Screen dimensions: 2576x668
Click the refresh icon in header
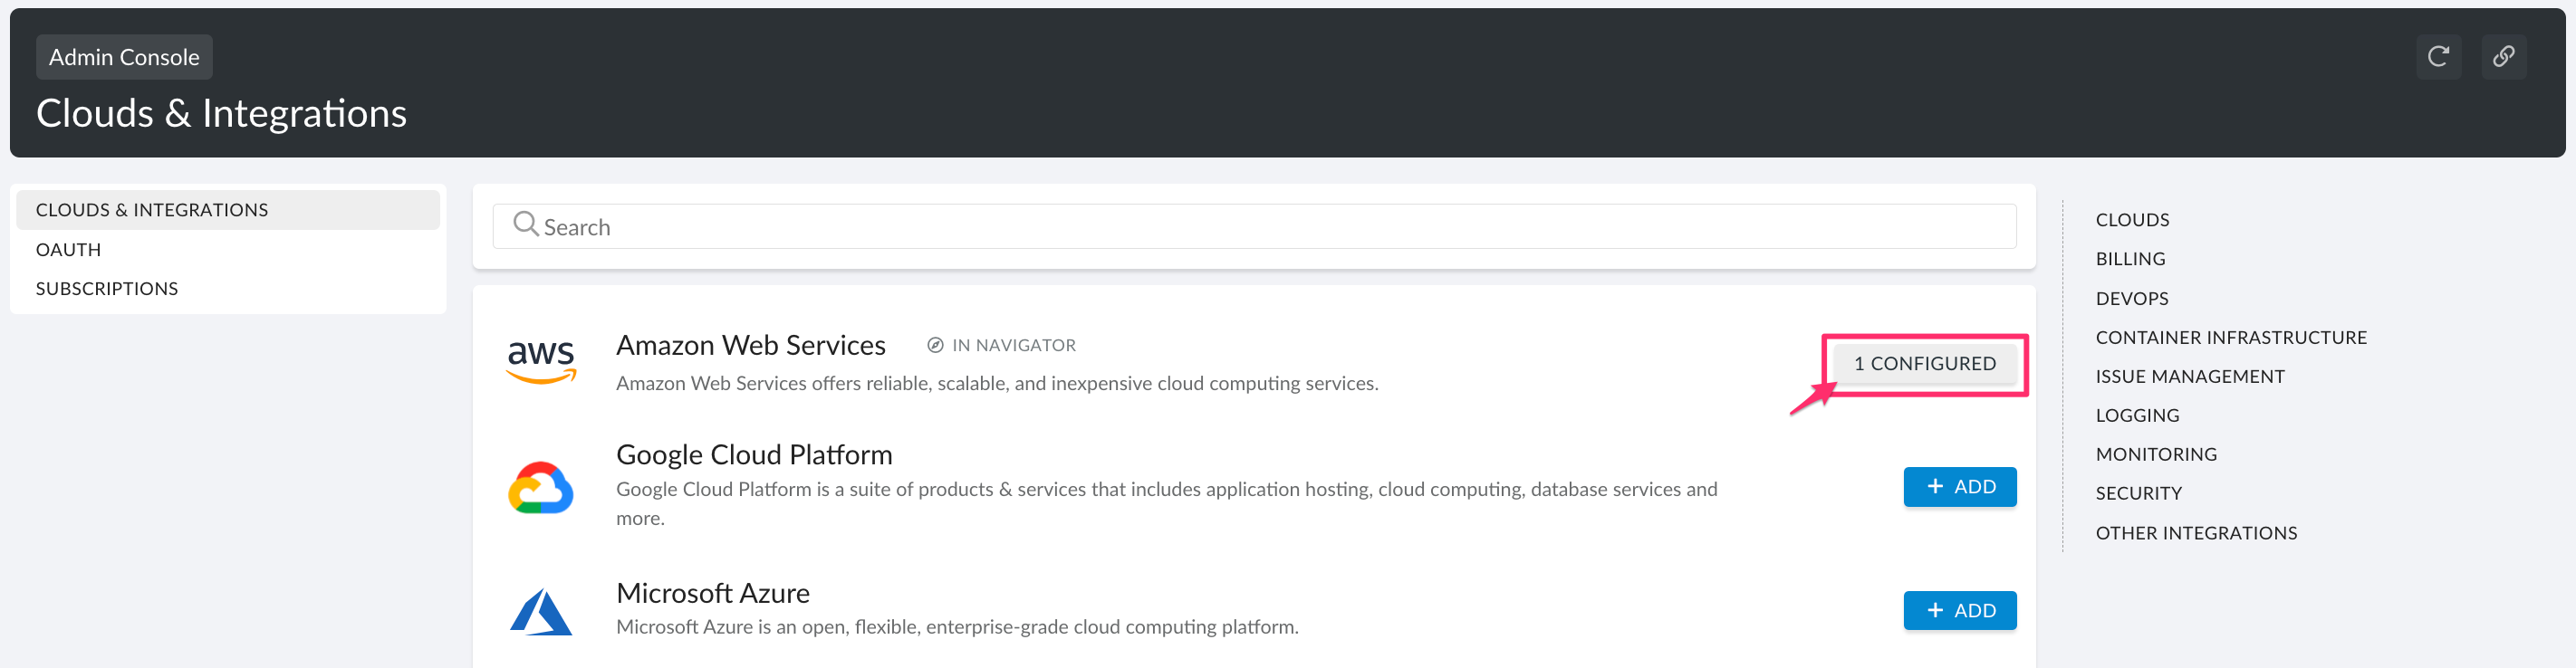2438,57
